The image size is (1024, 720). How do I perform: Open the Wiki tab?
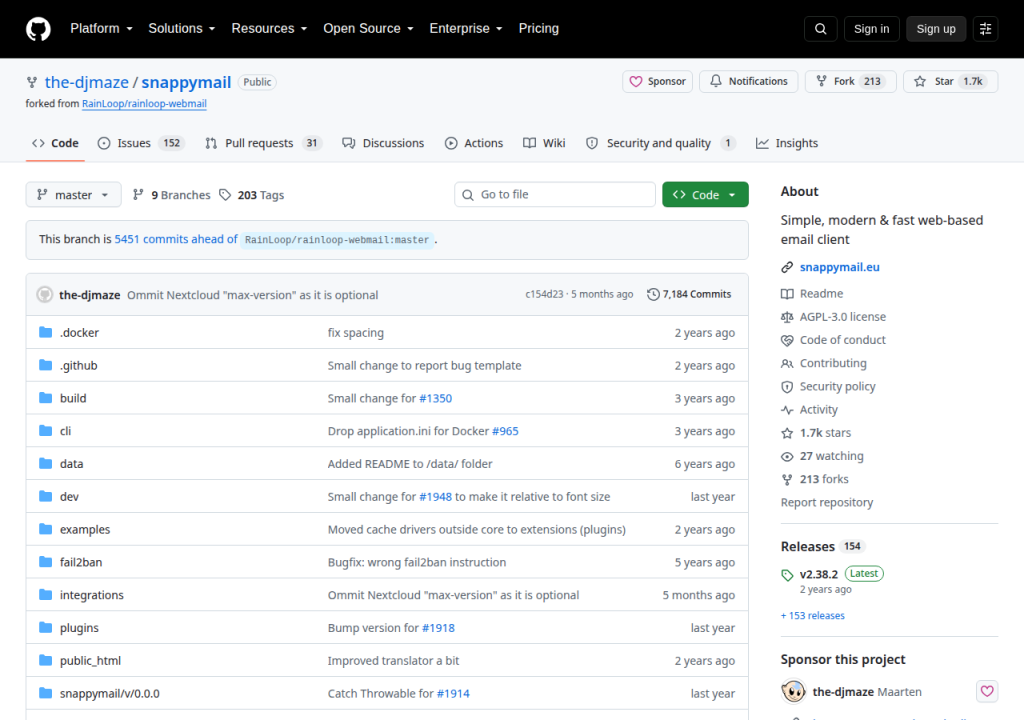click(545, 143)
